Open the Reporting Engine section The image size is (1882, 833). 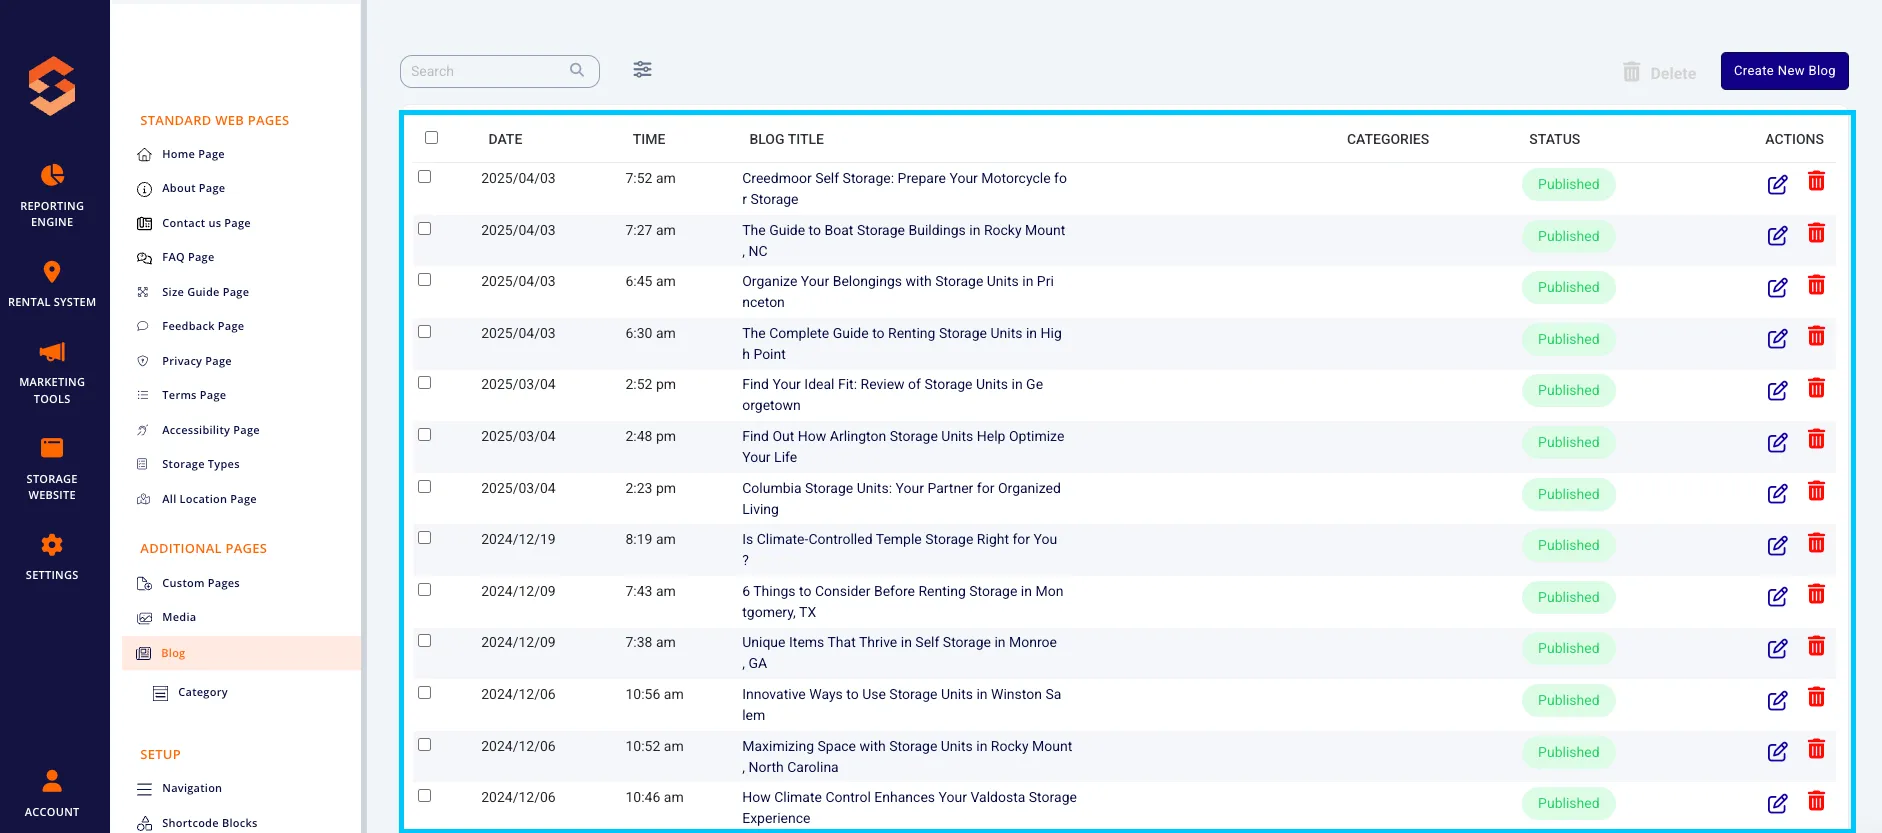[x=52, y=196]
